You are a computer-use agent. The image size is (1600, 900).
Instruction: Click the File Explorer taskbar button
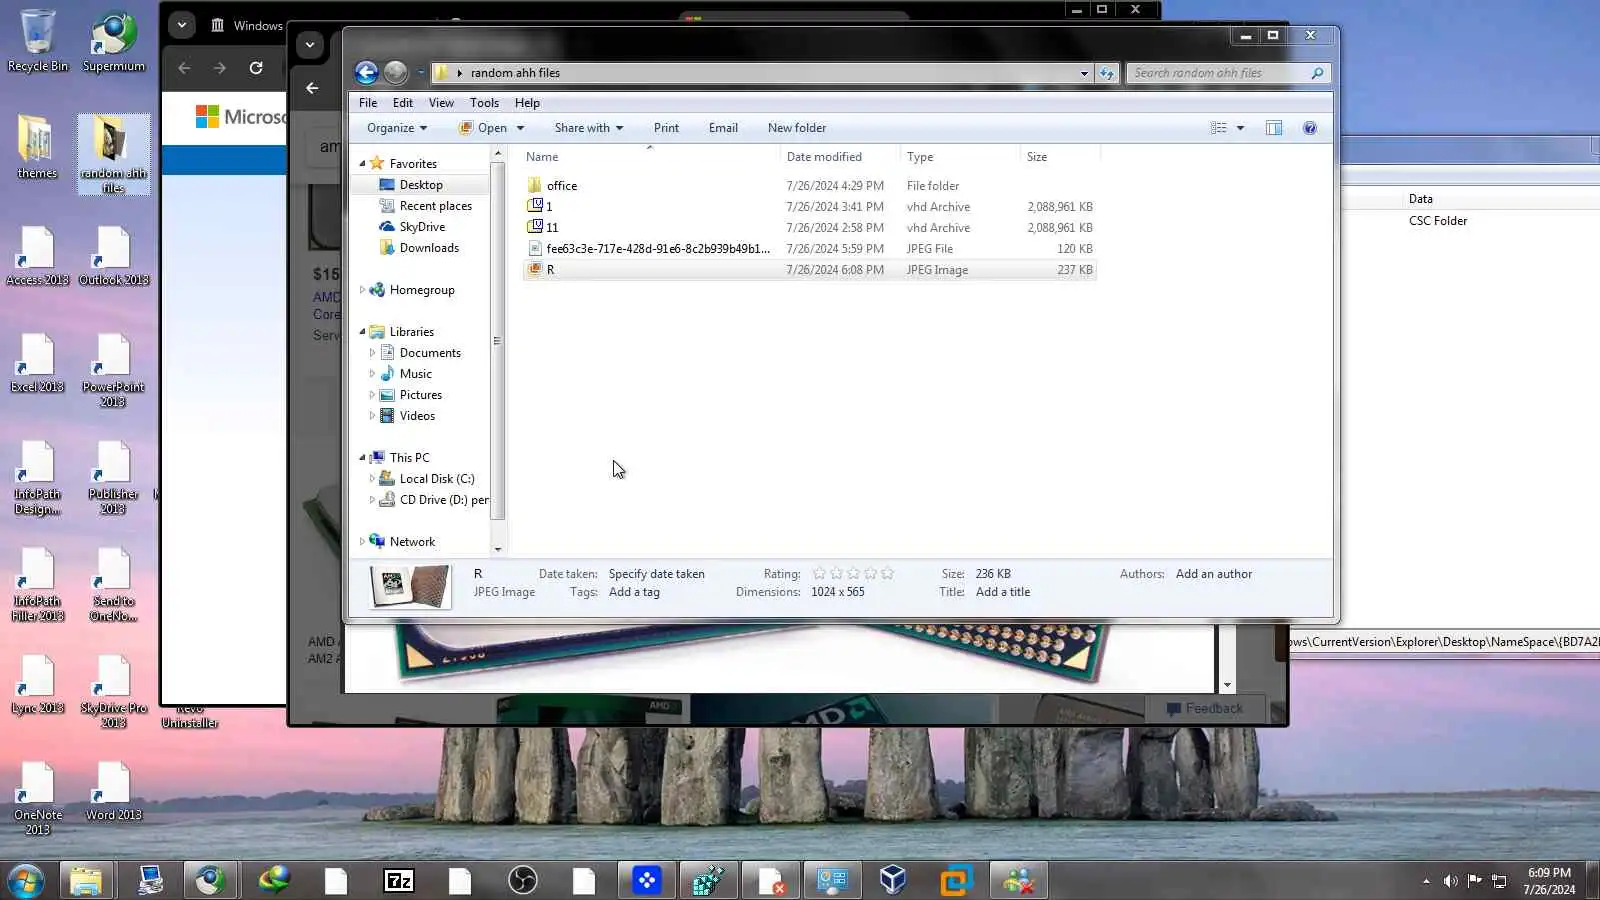[x=86, y=881]
